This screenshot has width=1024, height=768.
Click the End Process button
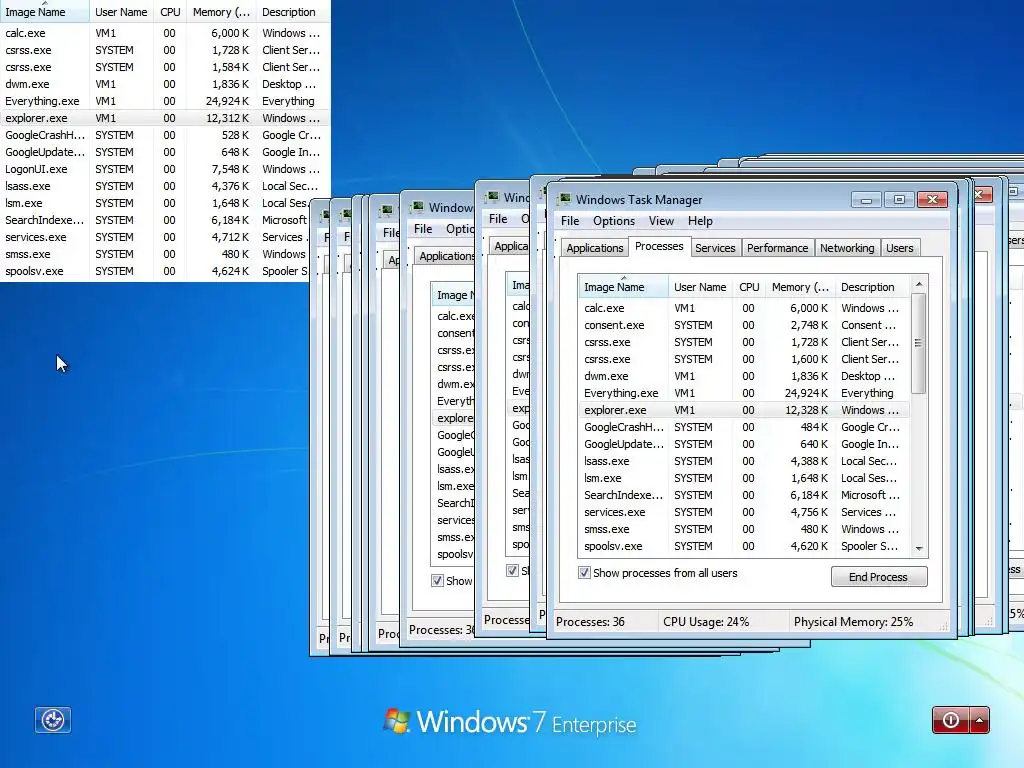click(878, 577)
